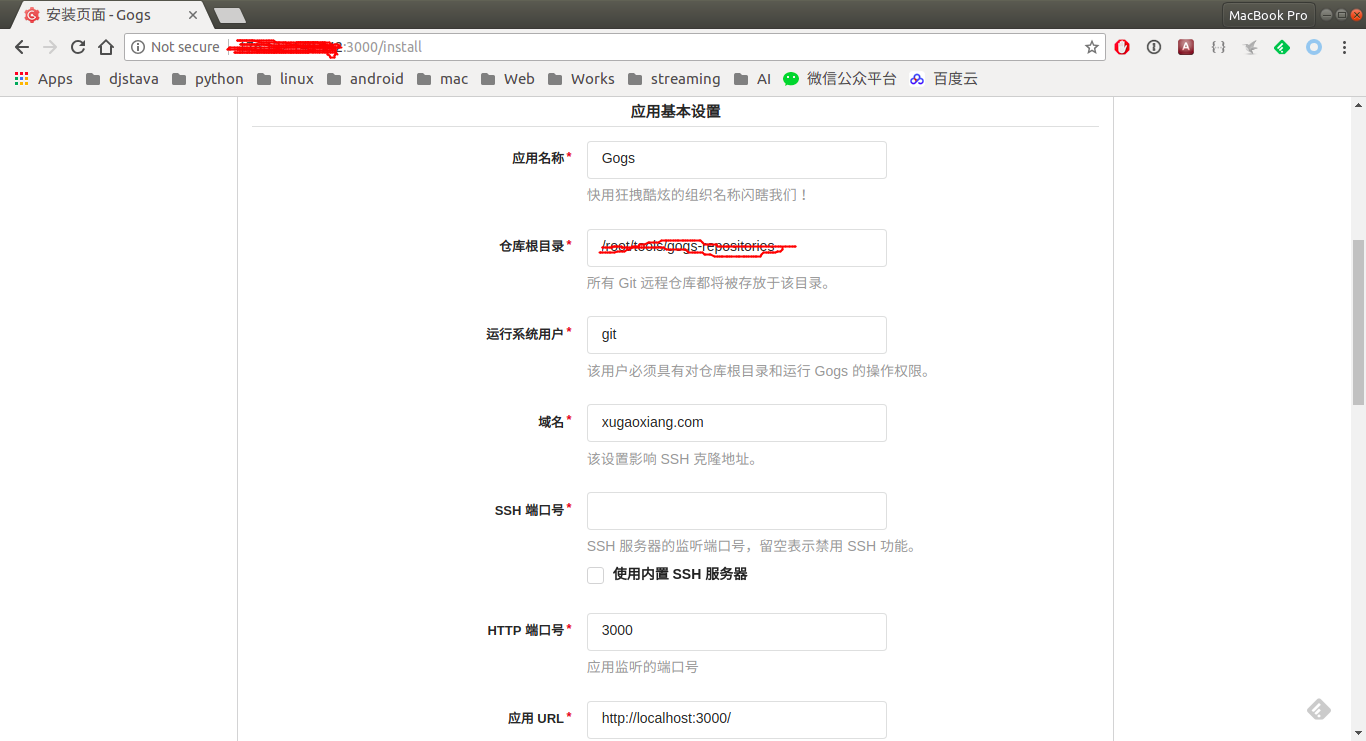Click the hint 快用狂拽酷炫的组织名称闪瞎我们！
The height and width of the screenshot is (741, 1366).
point(698,195)
